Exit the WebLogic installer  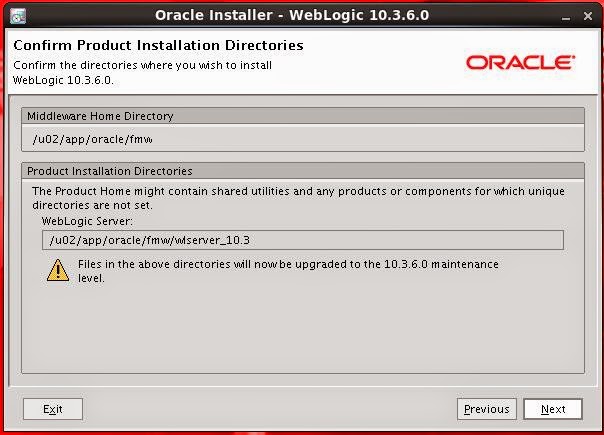pos(53,409)
